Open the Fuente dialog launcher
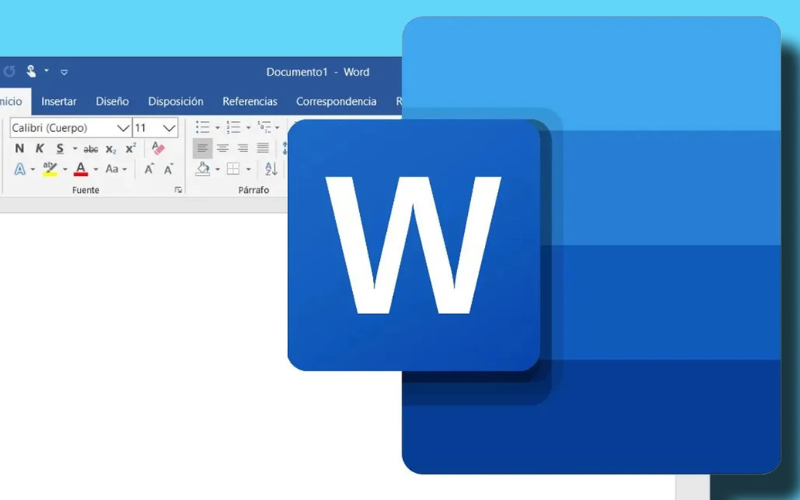 click(x=178, y=190)
